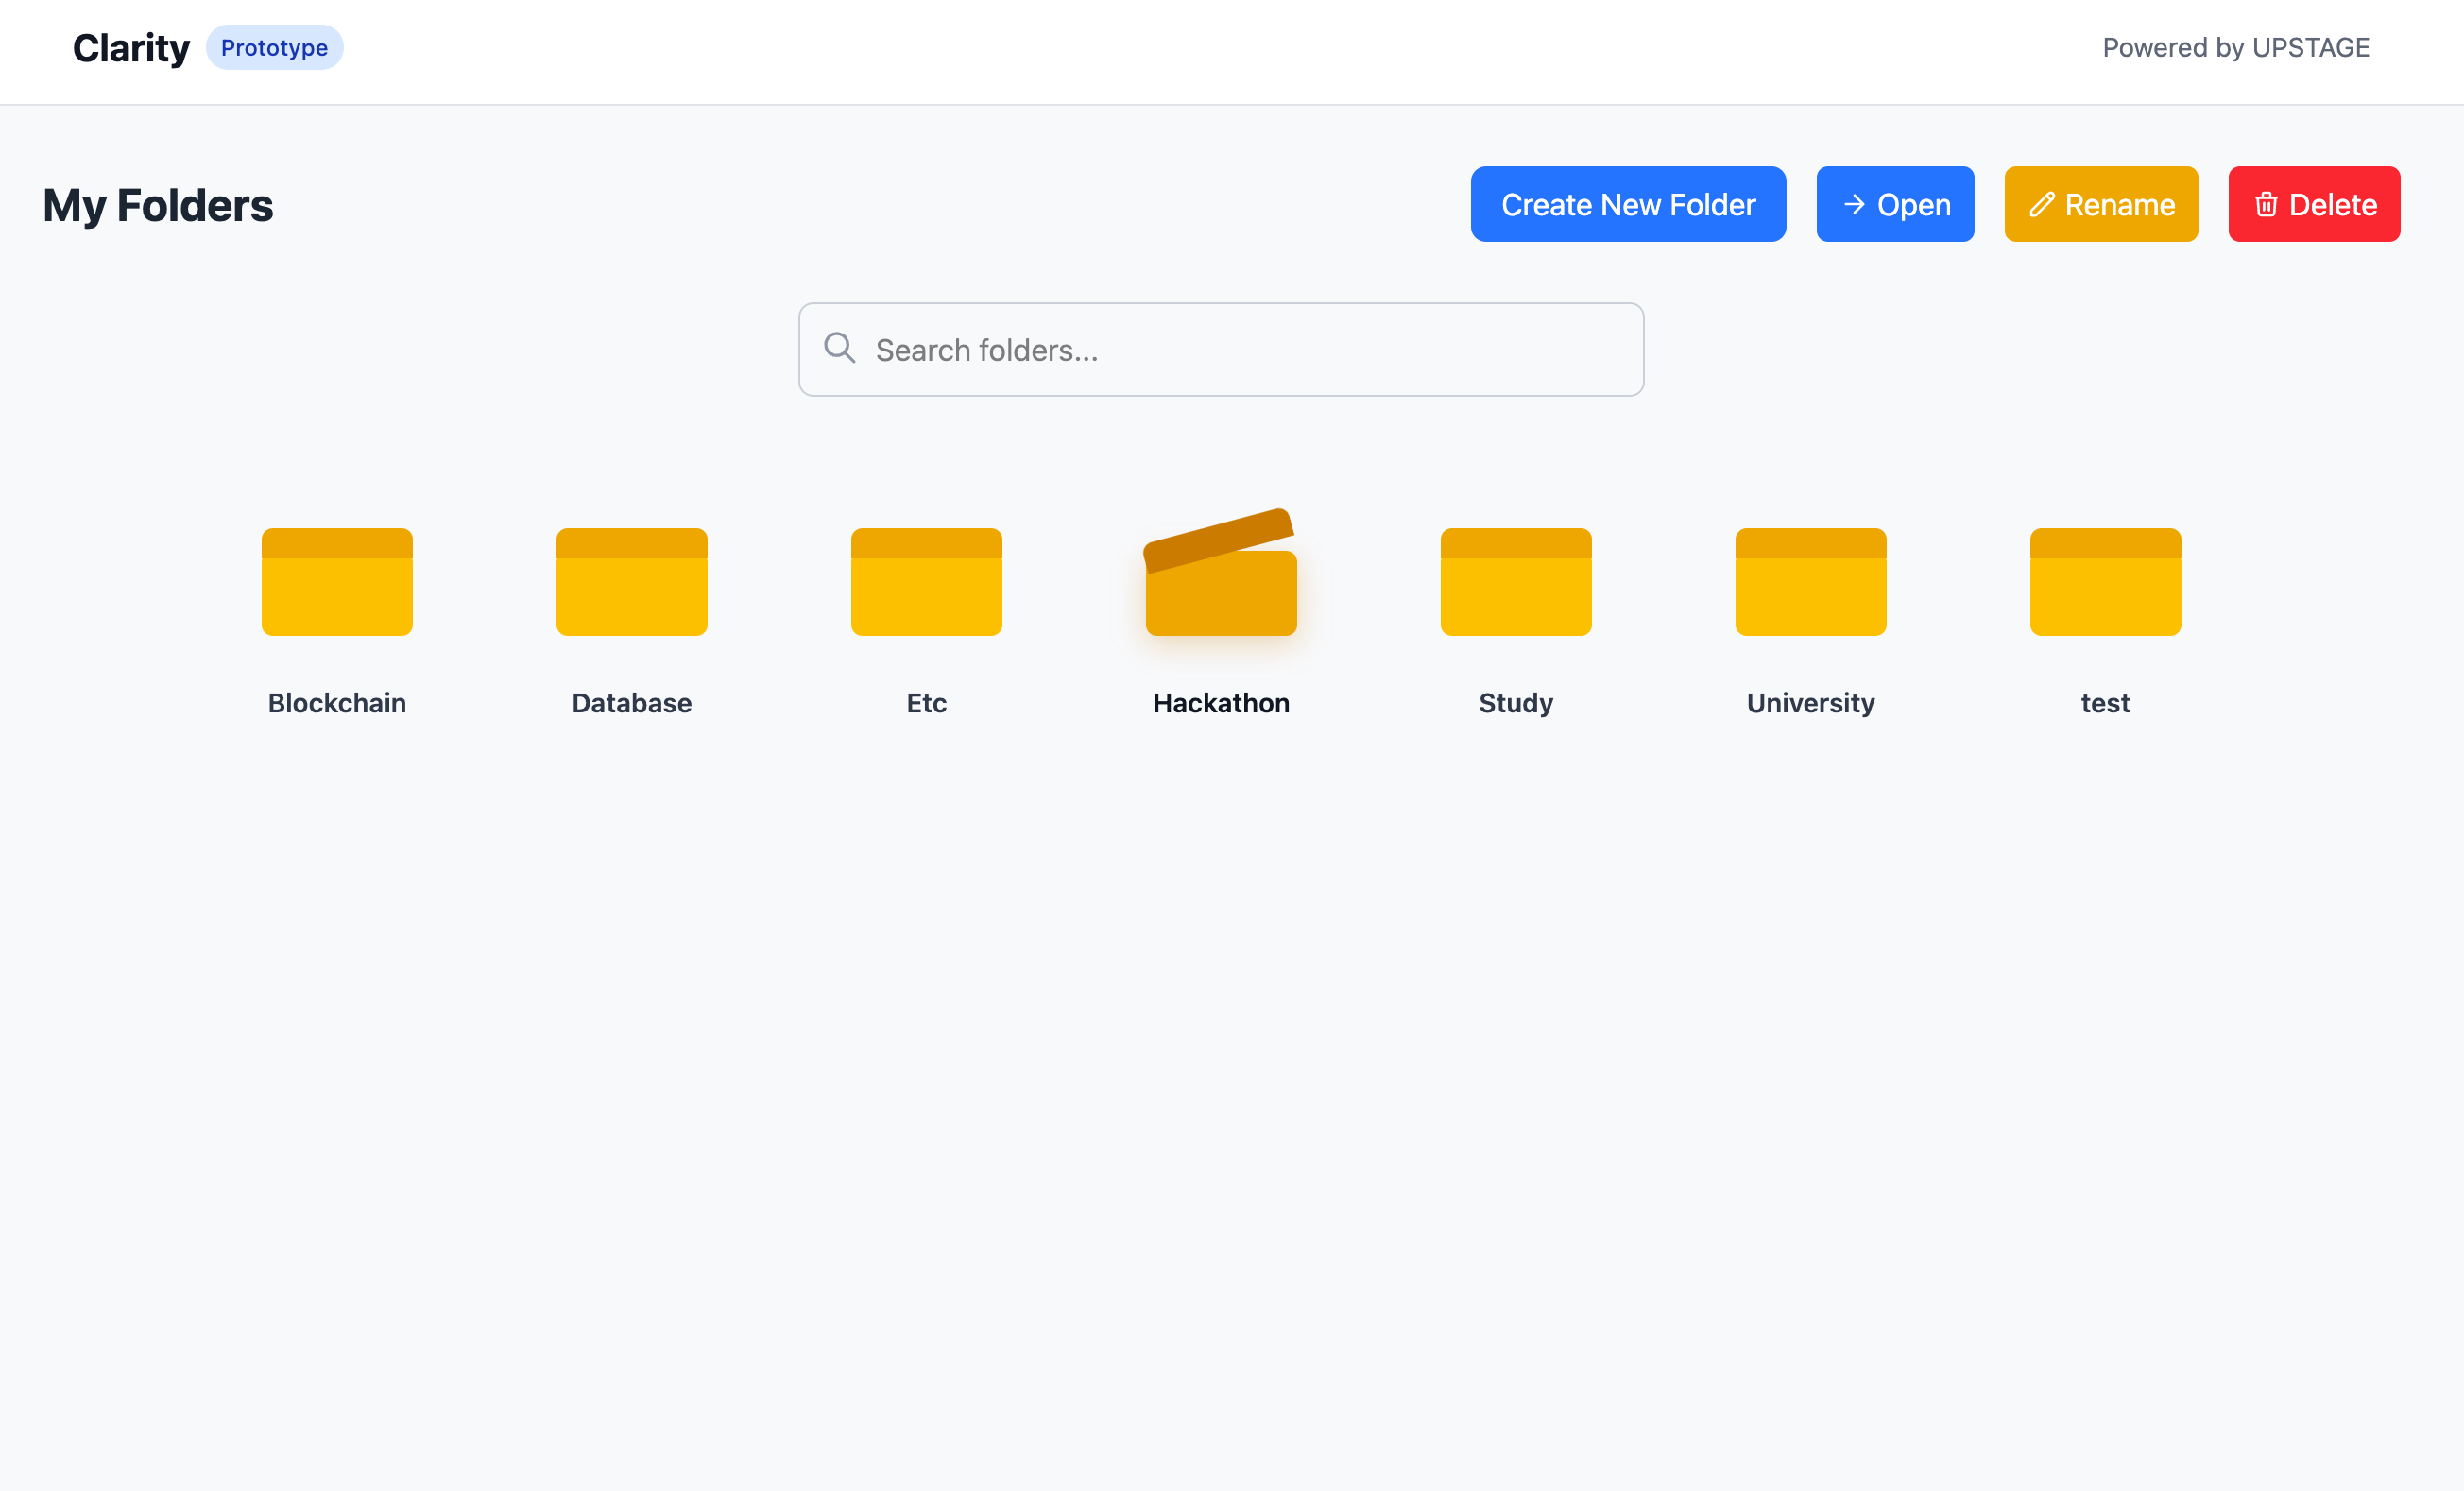This screenshot has height=1491, width=2464.
Task: Select the University folder icon
Action: click(x=1810, y=582)
